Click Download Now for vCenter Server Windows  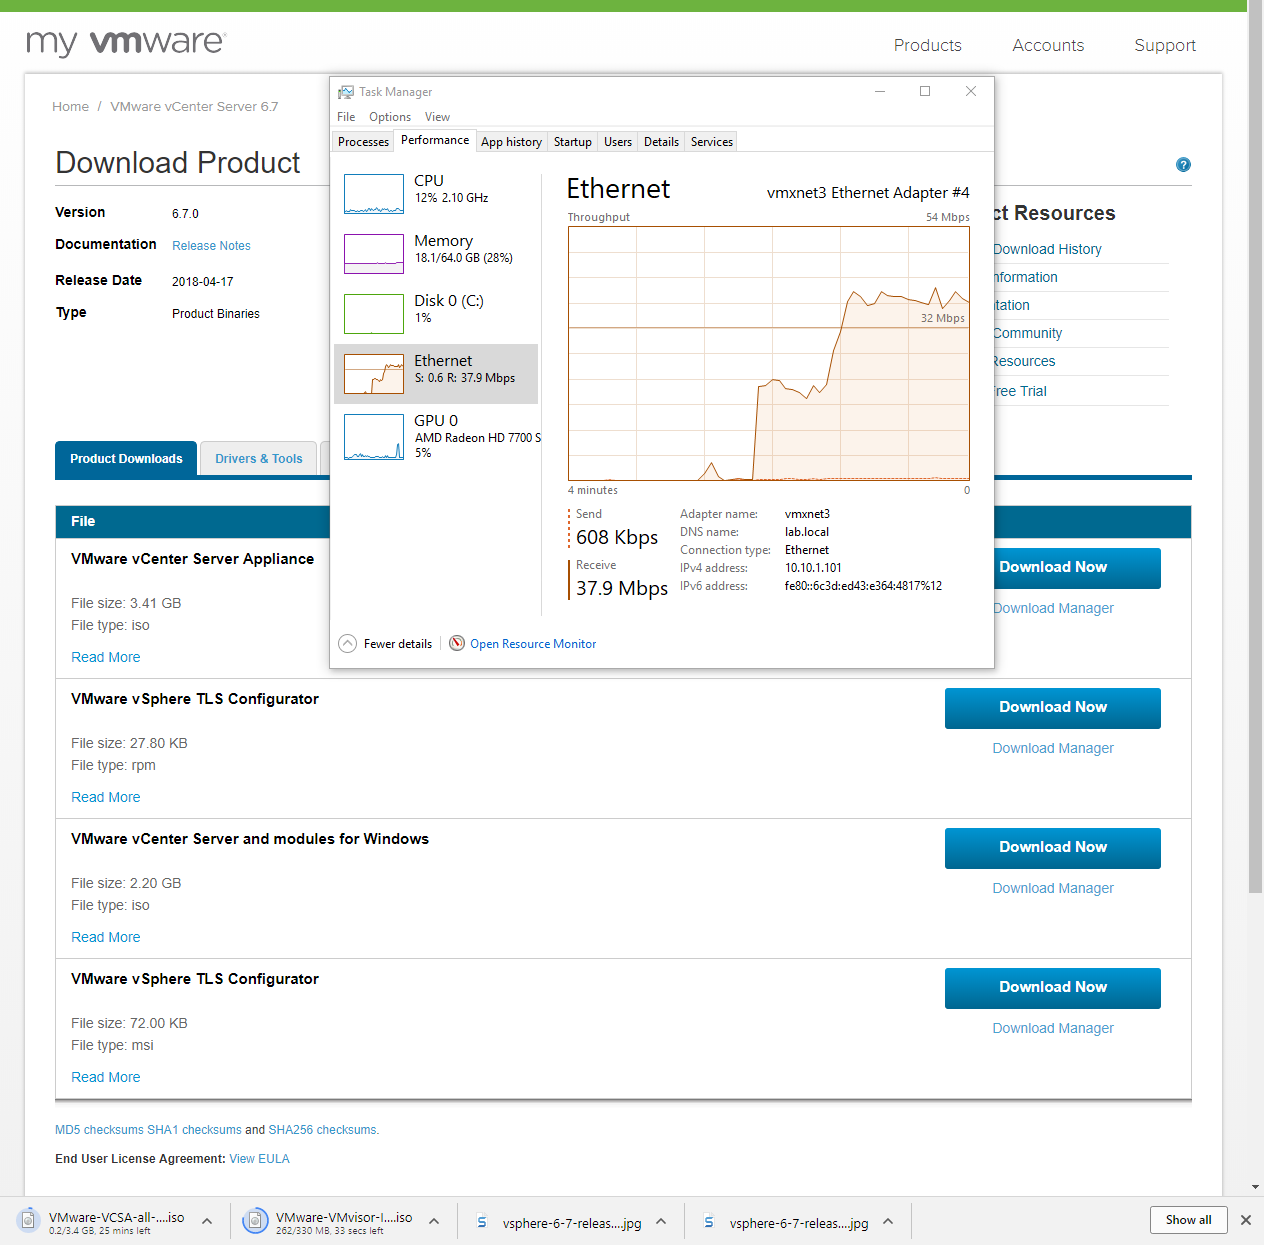point(1053,847)
